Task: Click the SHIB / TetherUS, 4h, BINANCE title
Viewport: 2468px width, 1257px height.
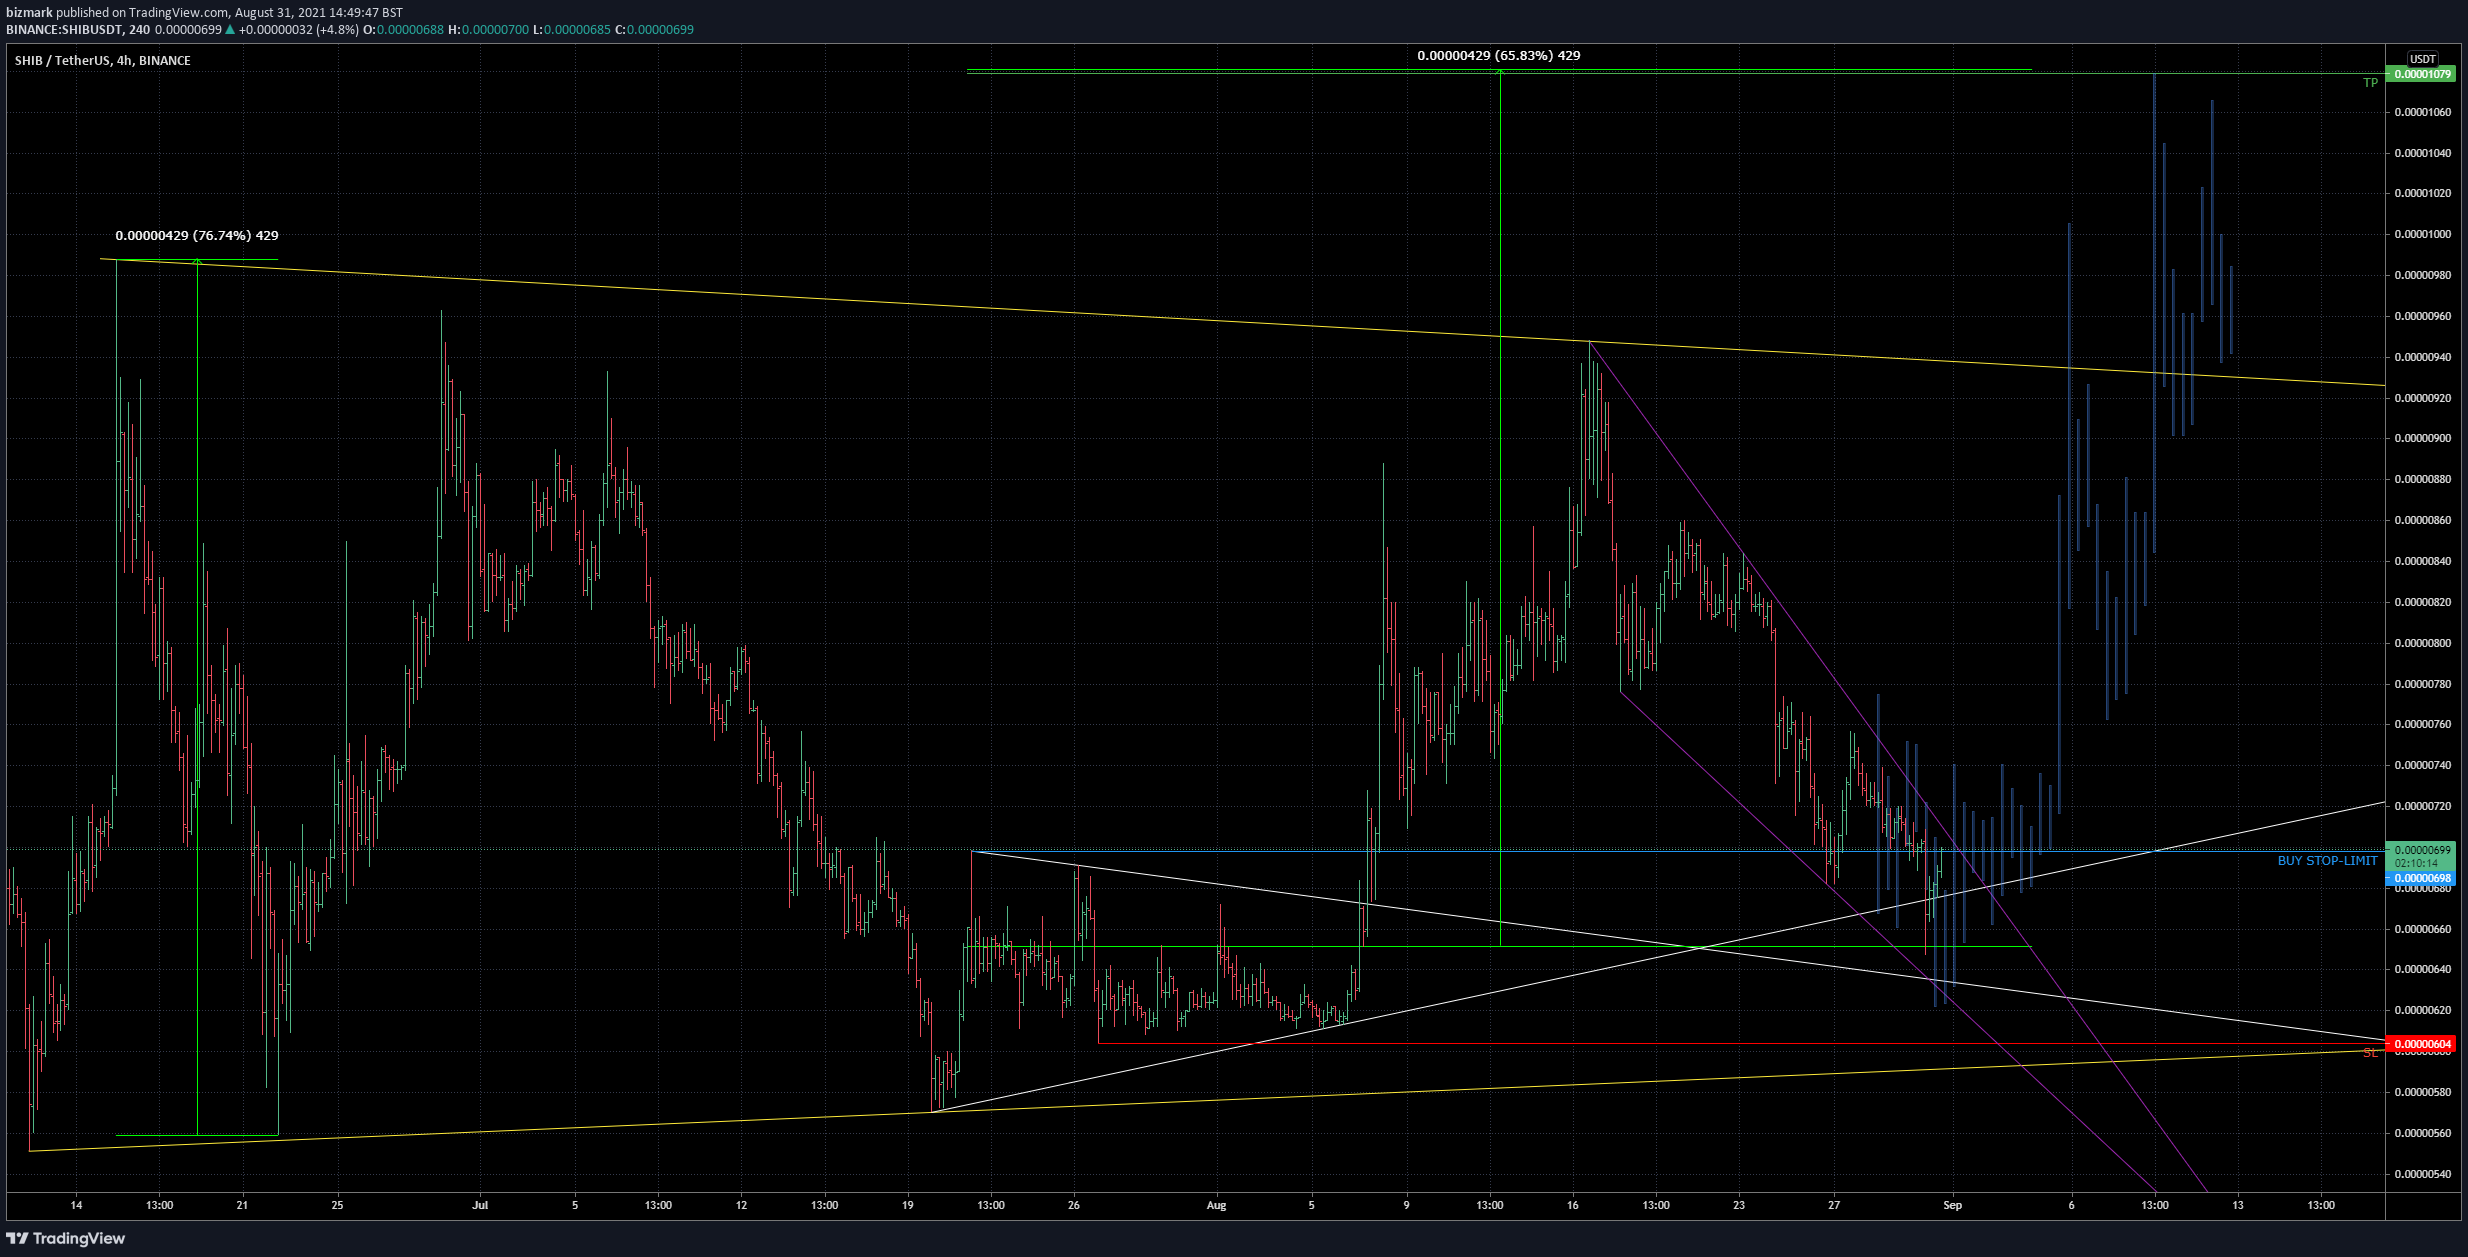Action: click(x=102, y=61)
